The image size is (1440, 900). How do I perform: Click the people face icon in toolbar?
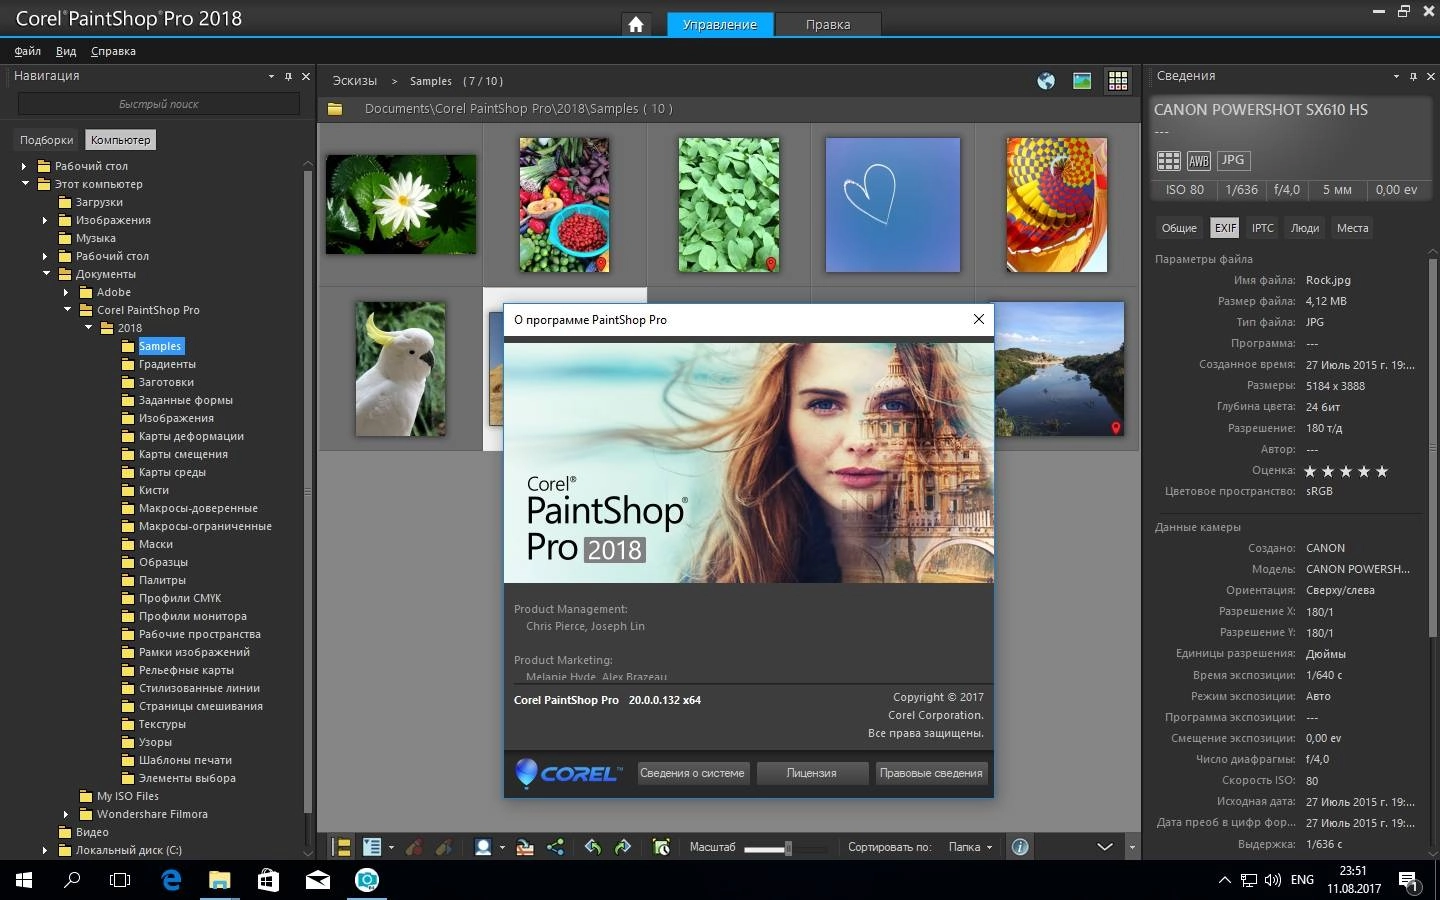pos(483,847)
